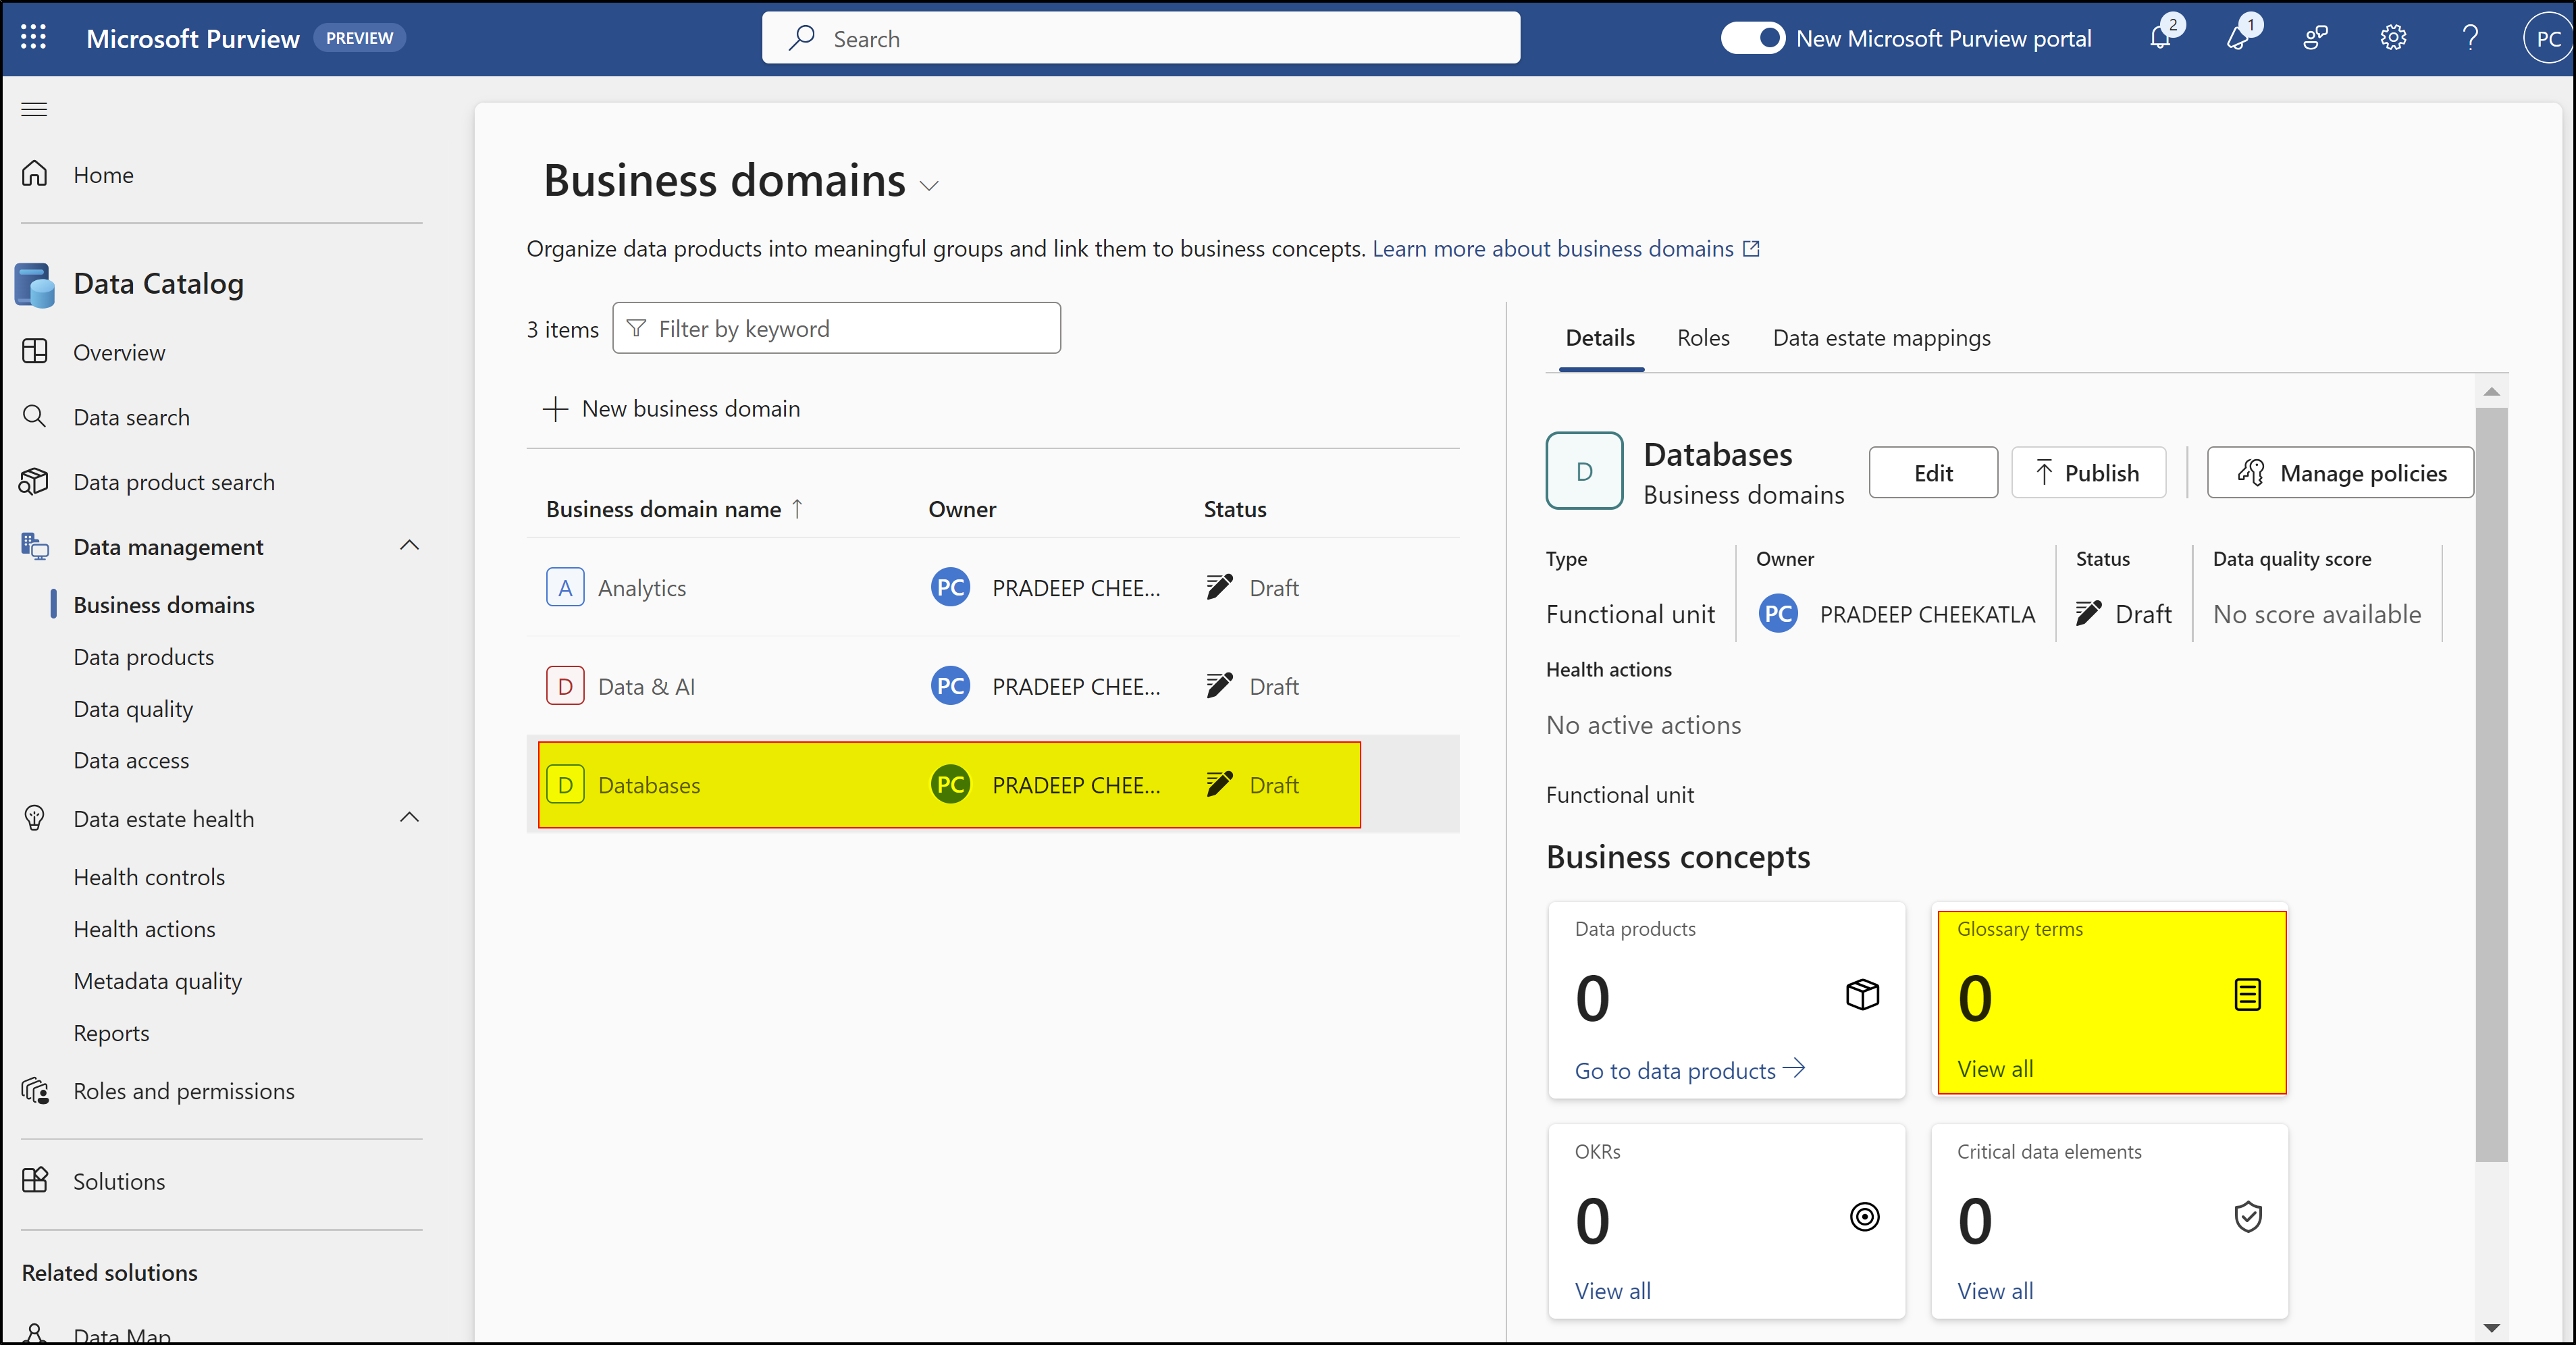The height and width of the screenshot is (1345, 2576).
Task: Click View all under Glossary terms
Action: pos(1995,1068)
